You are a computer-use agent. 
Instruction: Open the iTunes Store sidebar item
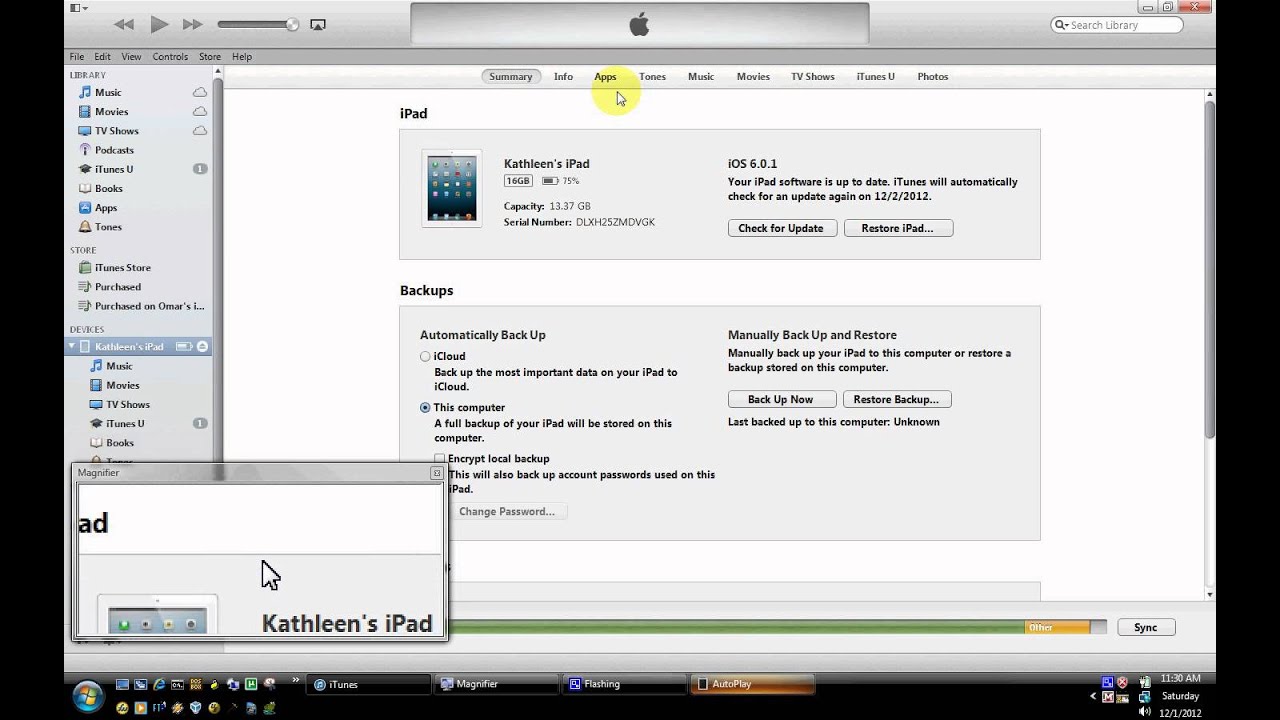coord(122,268)
